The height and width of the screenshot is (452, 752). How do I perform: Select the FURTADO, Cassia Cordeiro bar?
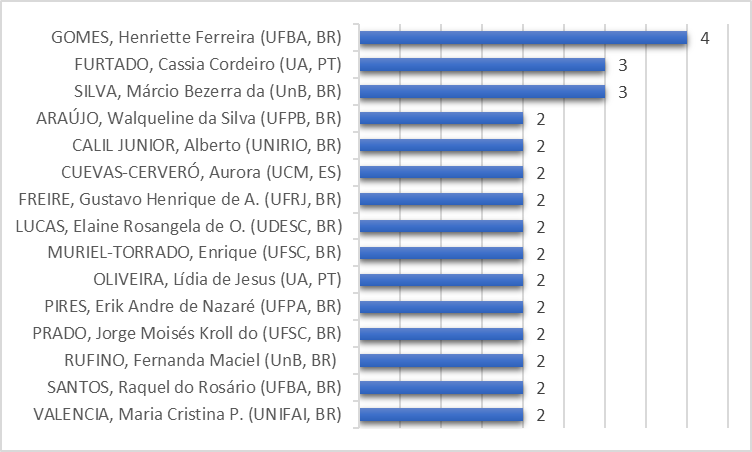point(482,65)
